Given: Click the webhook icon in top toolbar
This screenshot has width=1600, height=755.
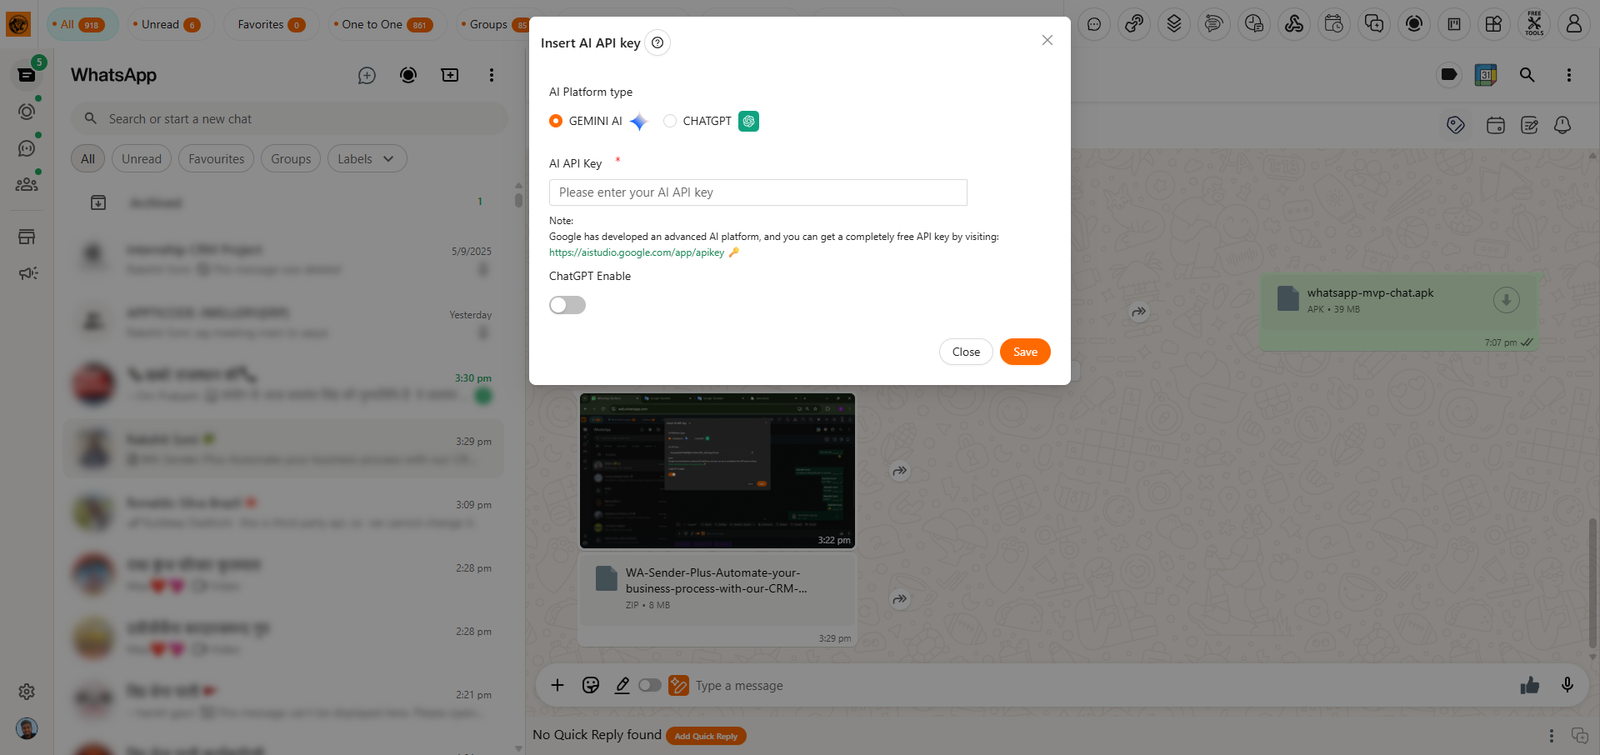Looking at the screenshot, I should click(1294, 24).
